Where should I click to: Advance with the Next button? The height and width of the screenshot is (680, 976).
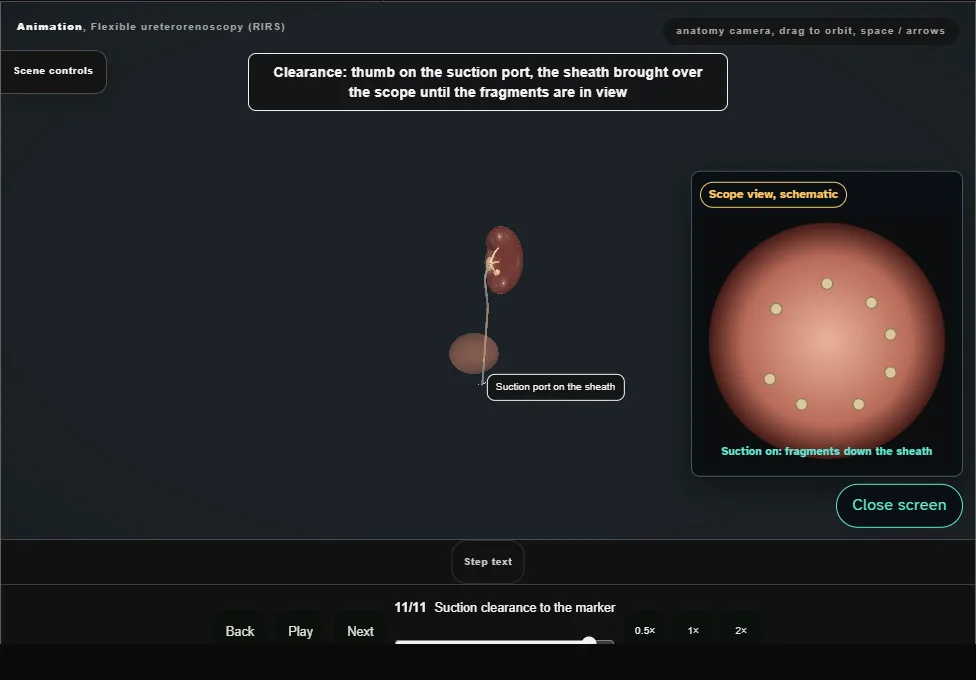pos(360,631)
